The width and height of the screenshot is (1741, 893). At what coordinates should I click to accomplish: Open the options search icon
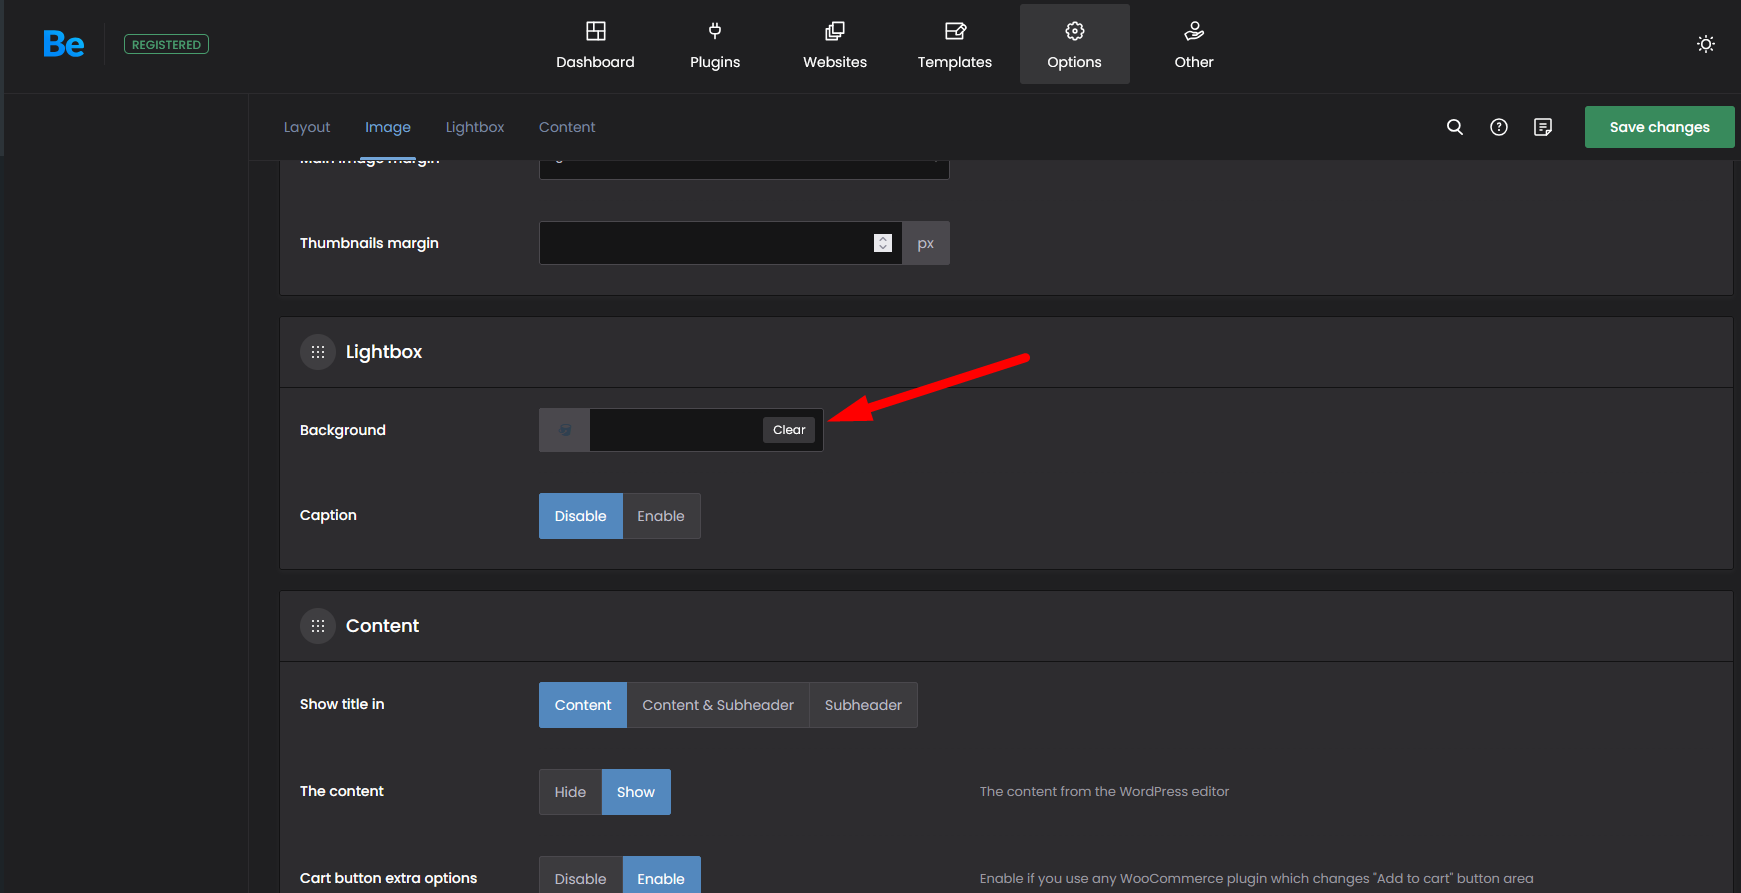1455,127
